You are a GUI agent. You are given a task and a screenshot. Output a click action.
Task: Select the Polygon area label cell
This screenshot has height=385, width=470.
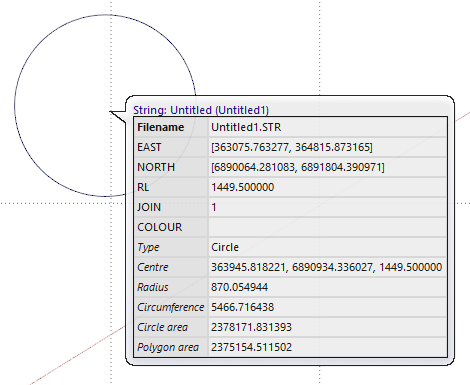[x=171, y=347]
